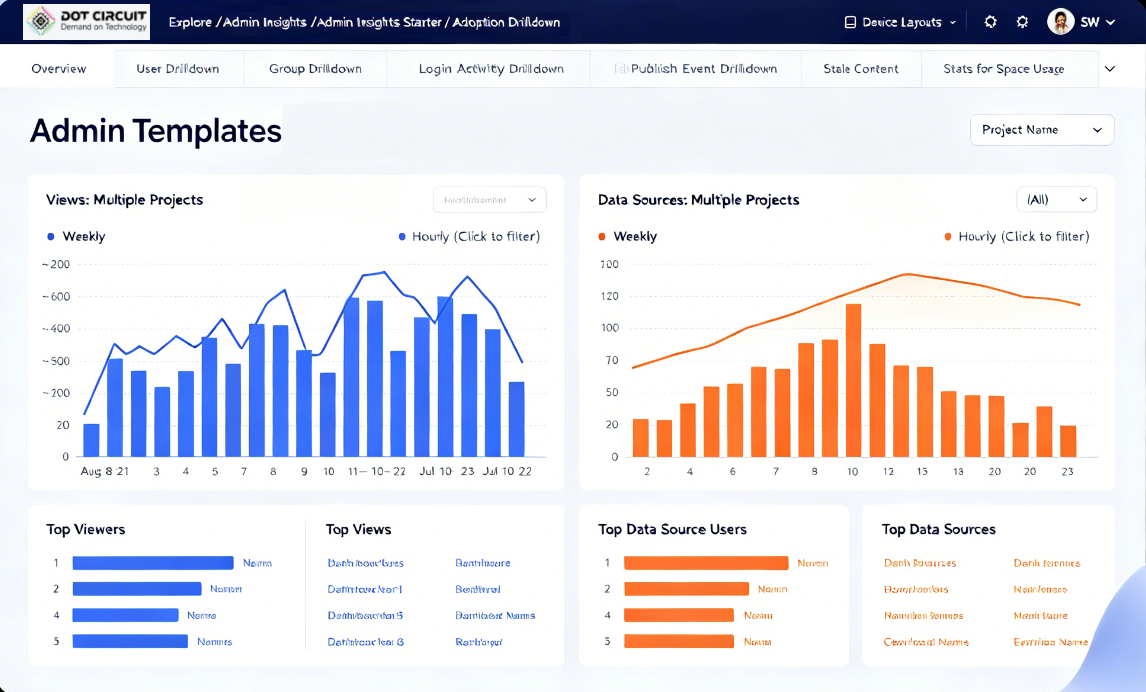
Task: Click the SW user initials
Action: [1090, 22]
